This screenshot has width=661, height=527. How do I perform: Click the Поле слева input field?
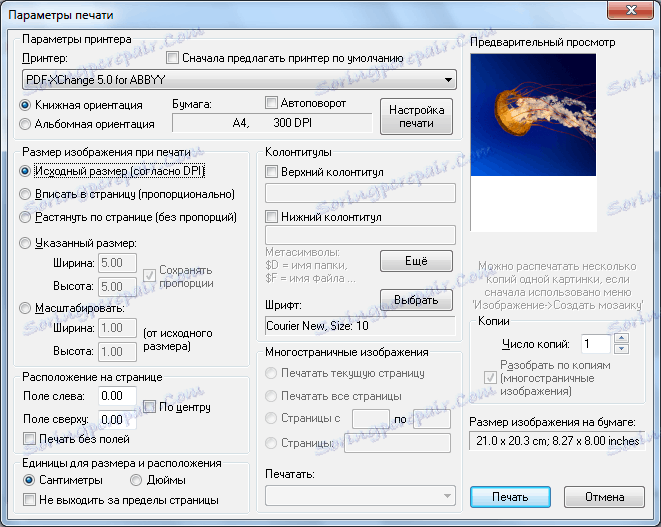point(118,396)
